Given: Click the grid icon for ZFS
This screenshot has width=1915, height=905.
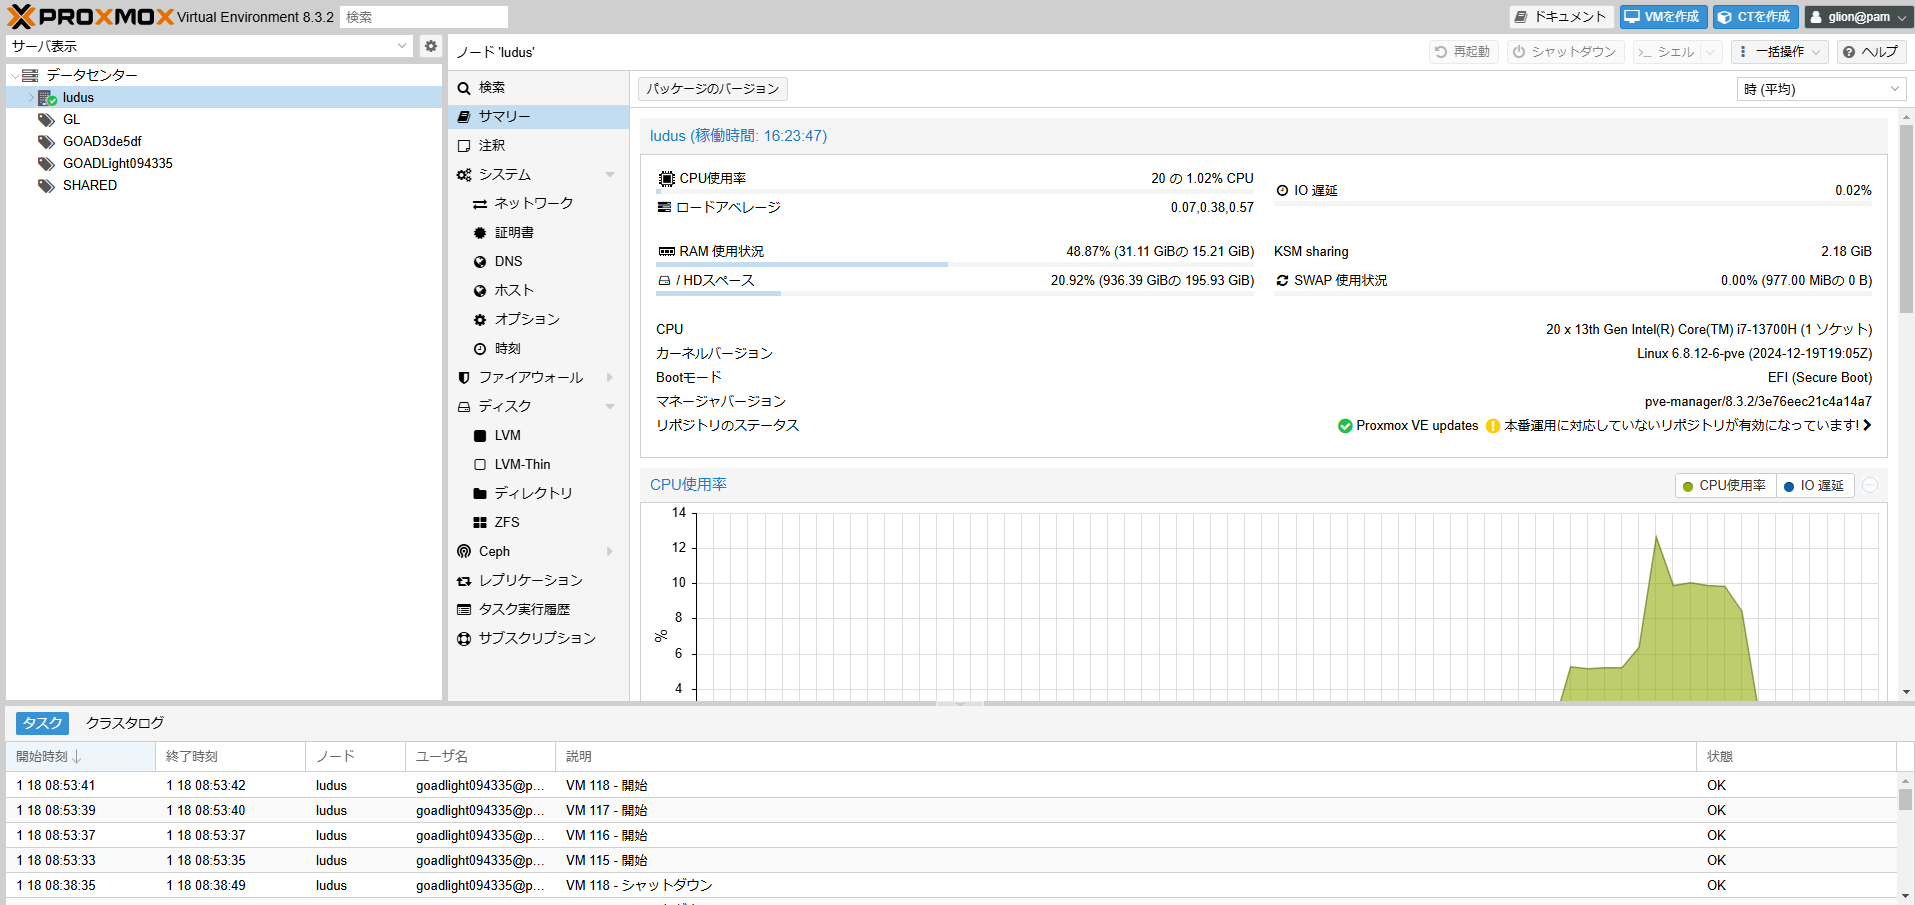Looking at the screenshot, I should click(x=480, y=523).
